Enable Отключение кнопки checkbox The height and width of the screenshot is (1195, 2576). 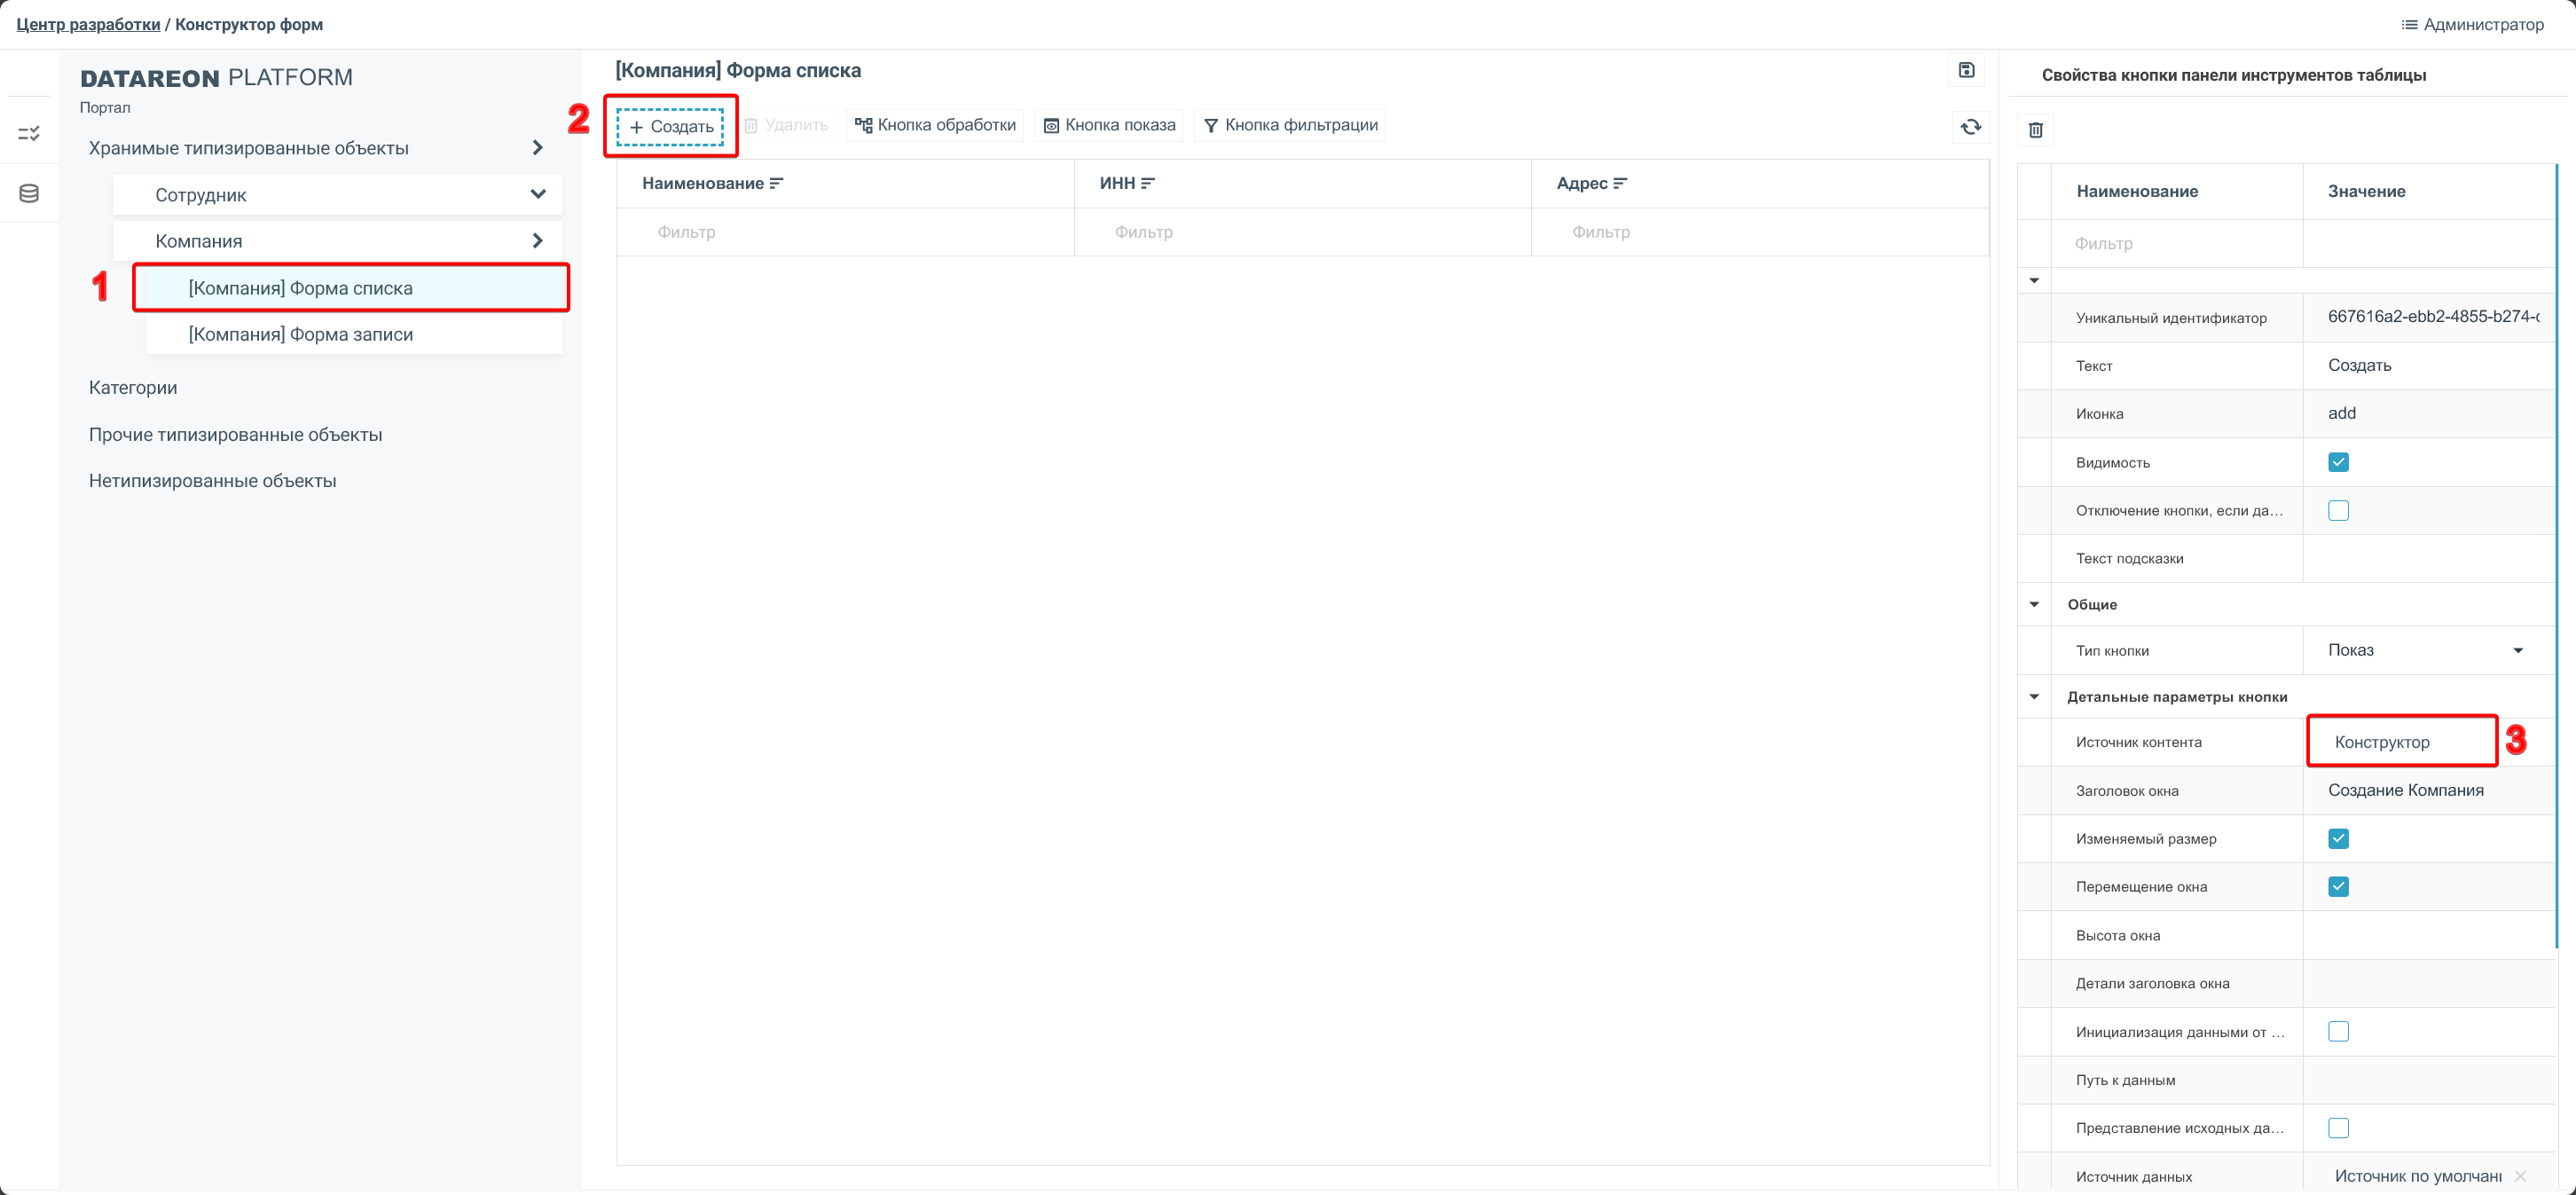click(2338, 511)
